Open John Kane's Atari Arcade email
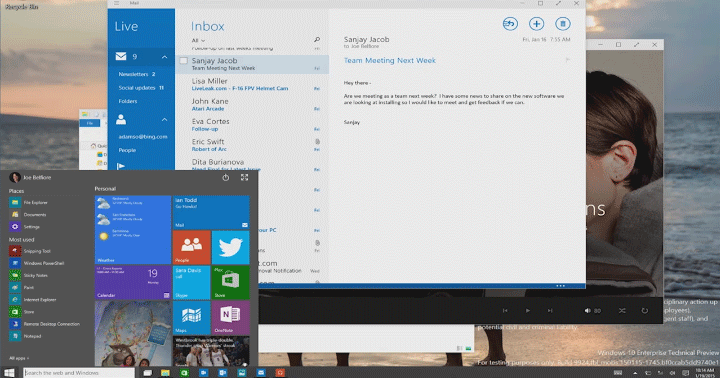 252,104
